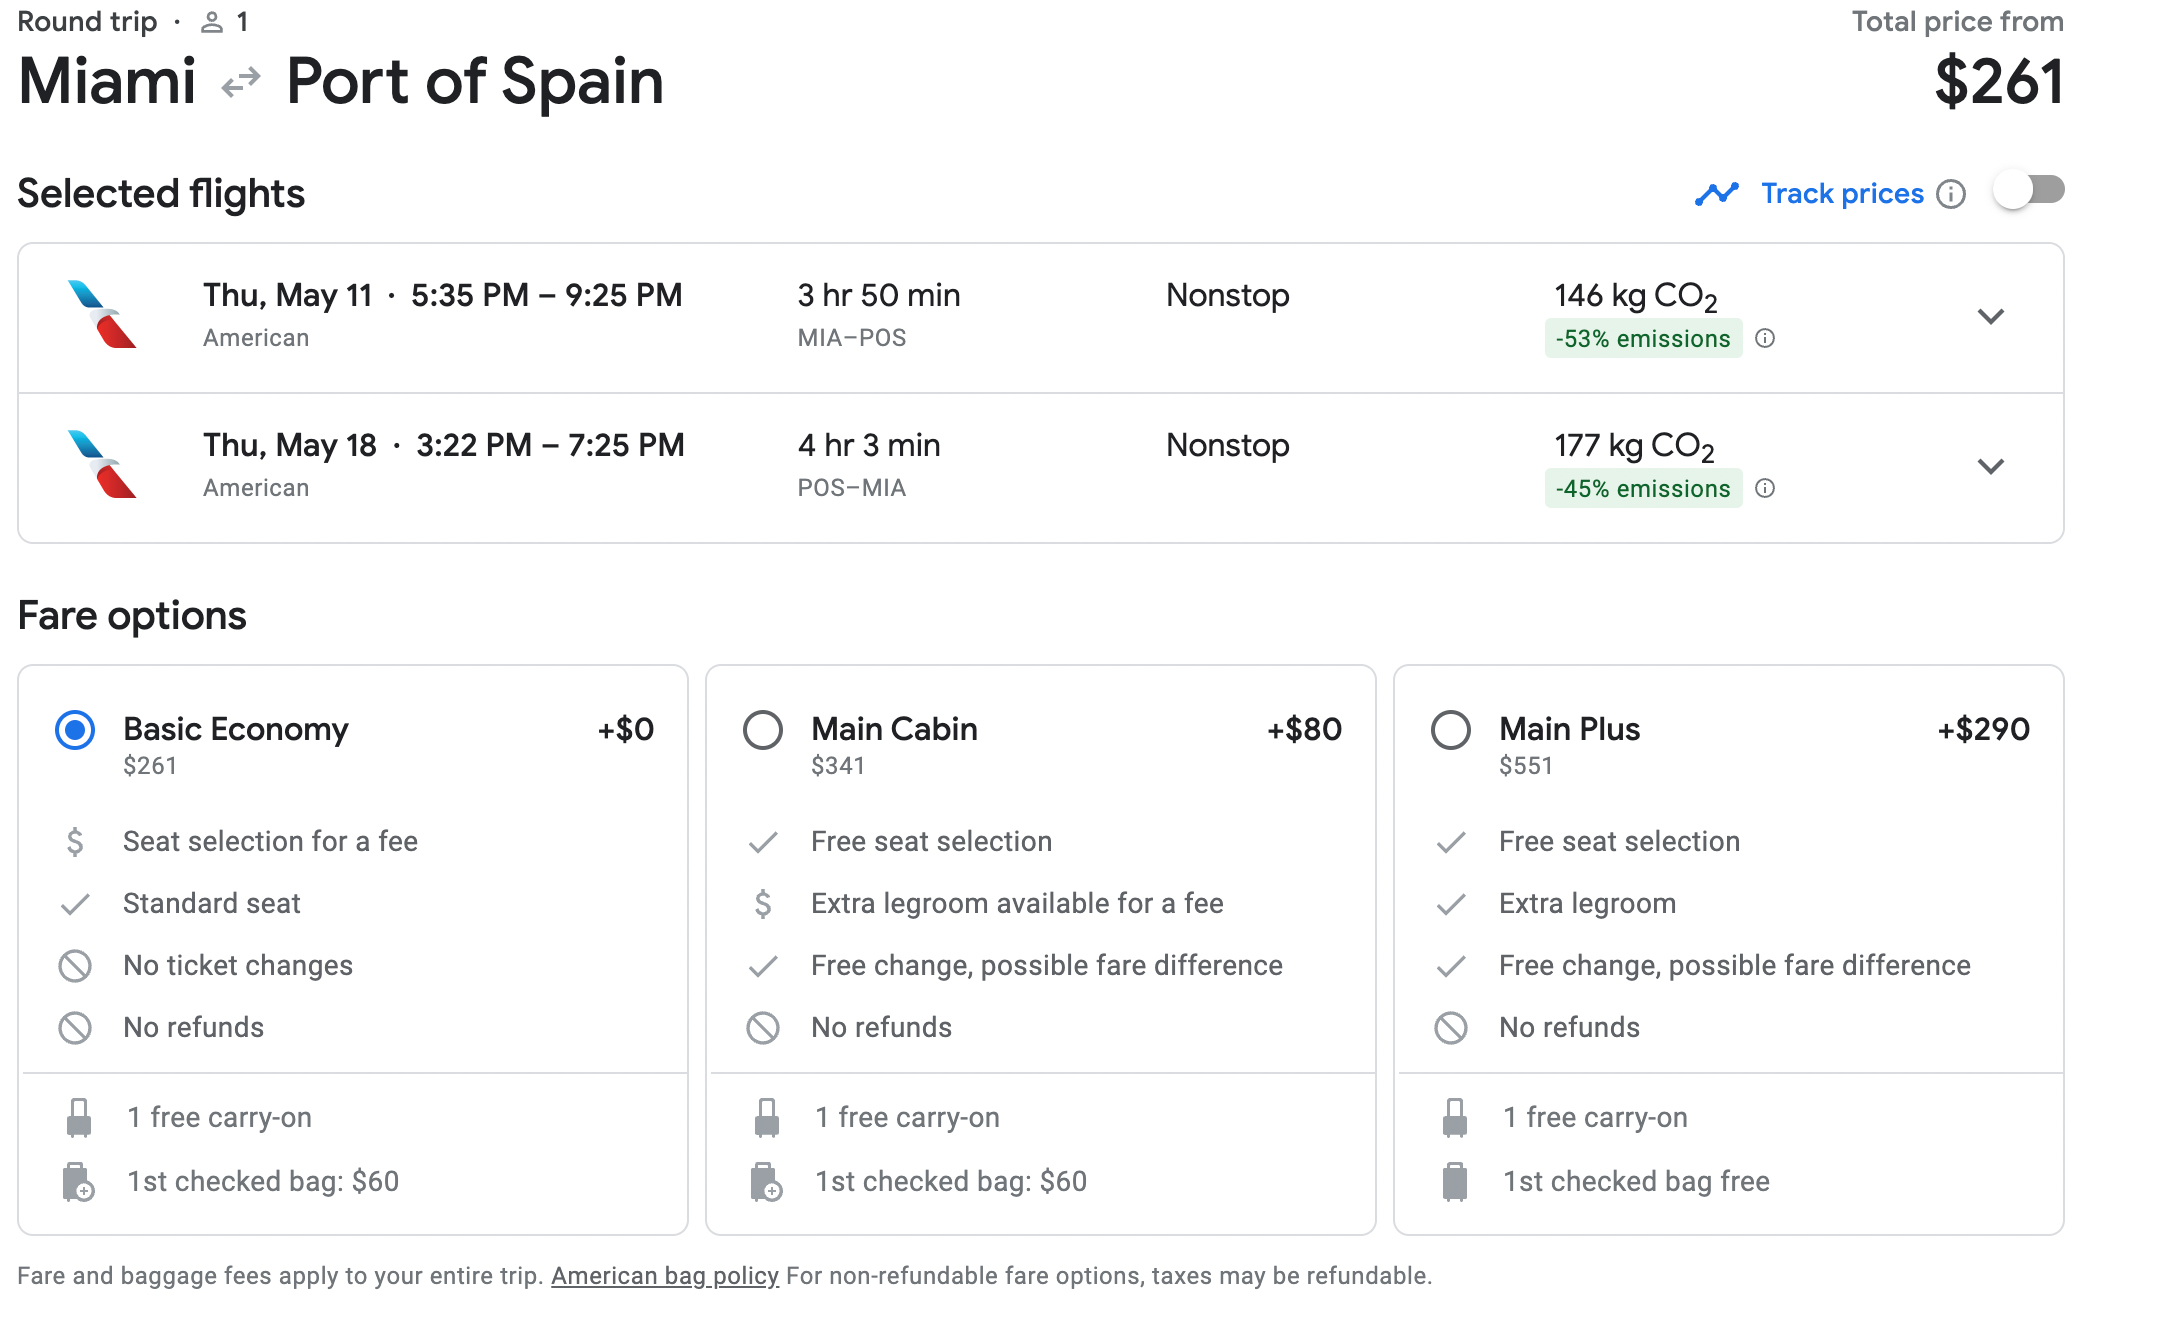
Task: Toggle the Track prices switch
Action: [2028, 190]
